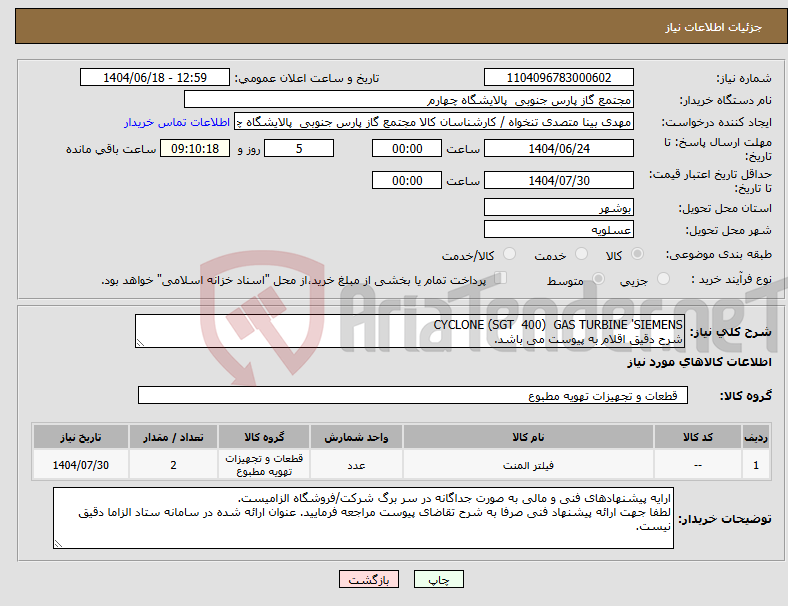
Task: Click the چاپ print button
Action: [439, 579]
